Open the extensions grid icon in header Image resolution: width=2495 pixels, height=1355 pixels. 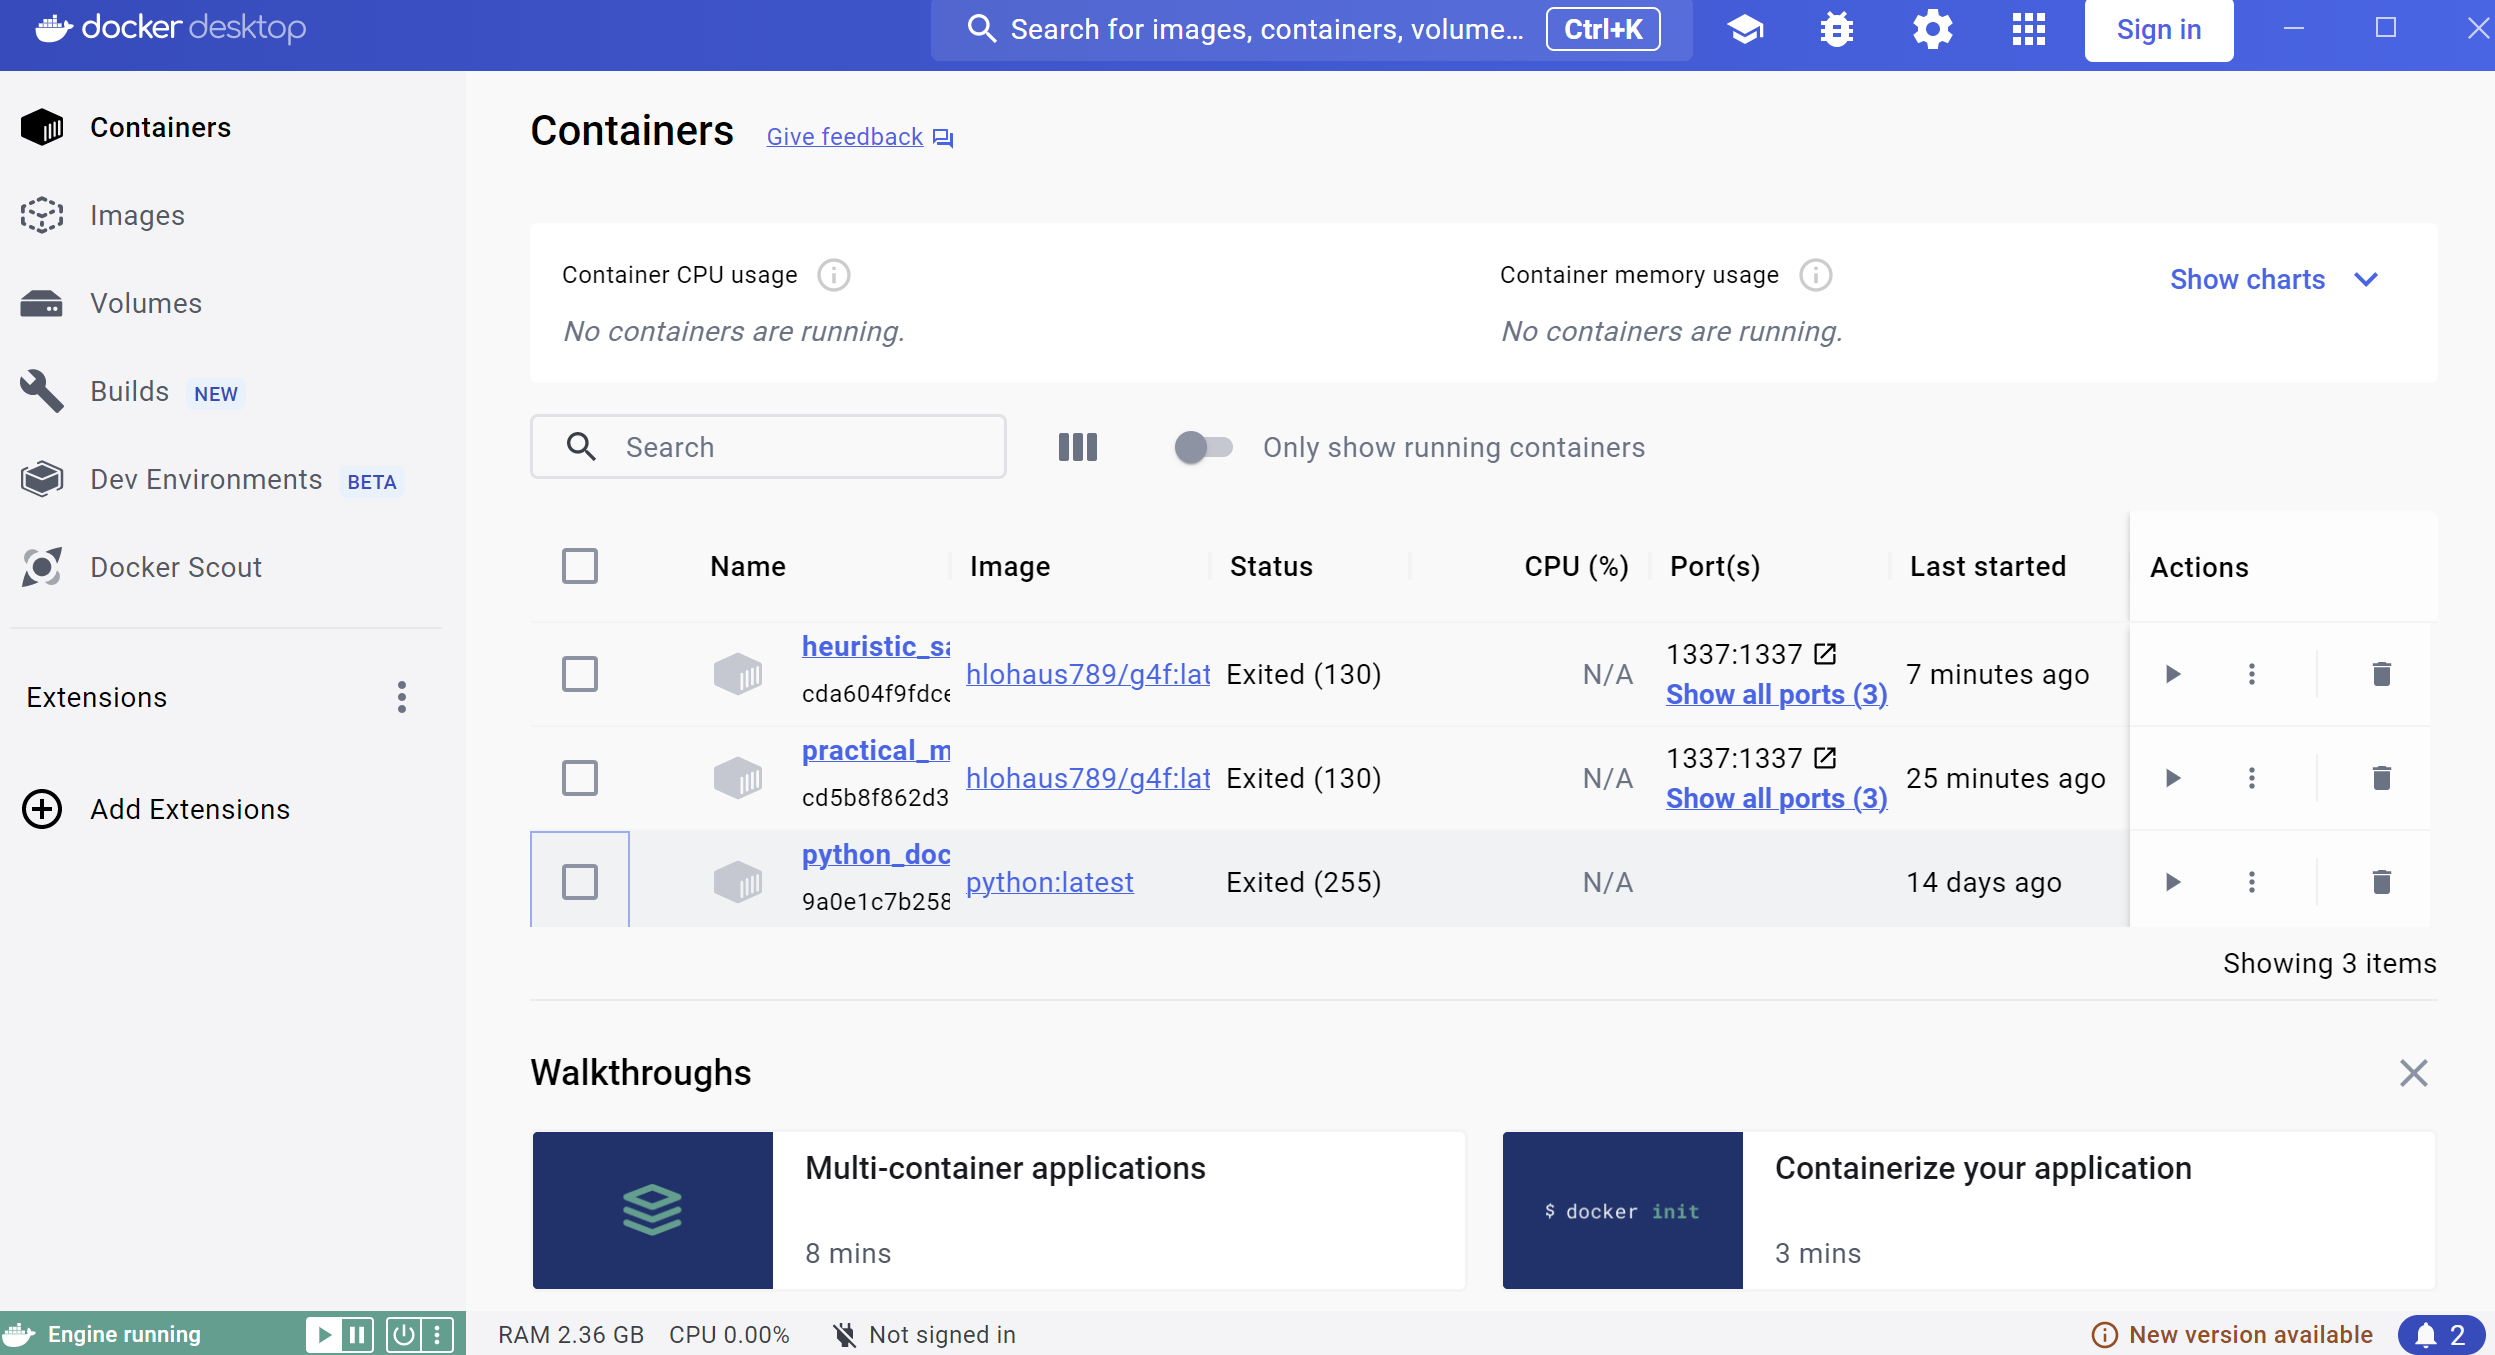(2028, 29)
